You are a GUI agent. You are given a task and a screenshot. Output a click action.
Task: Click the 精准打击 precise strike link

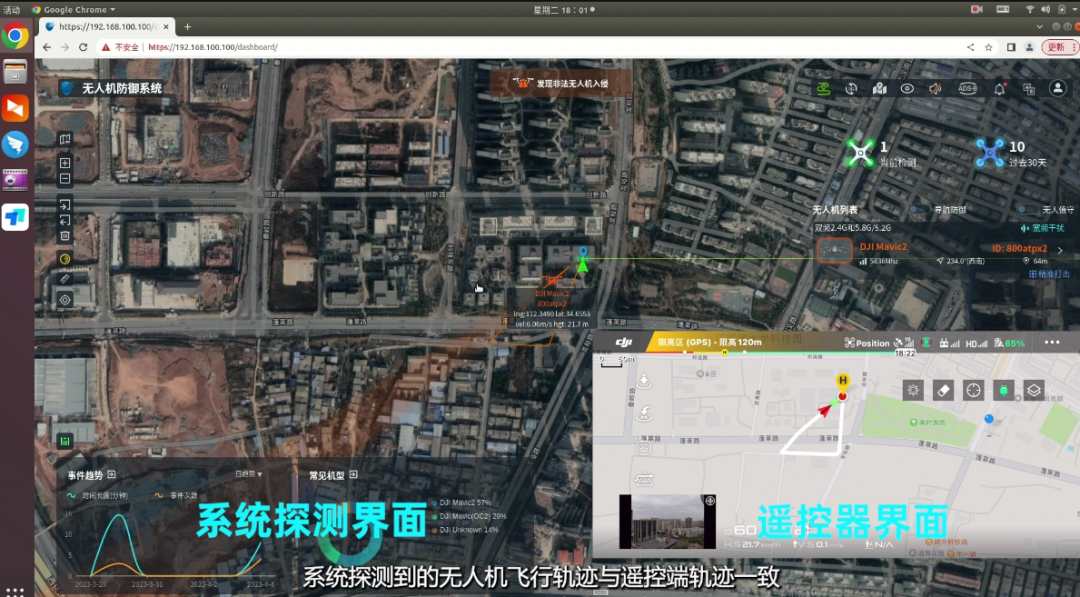[x=1049, y=274]
